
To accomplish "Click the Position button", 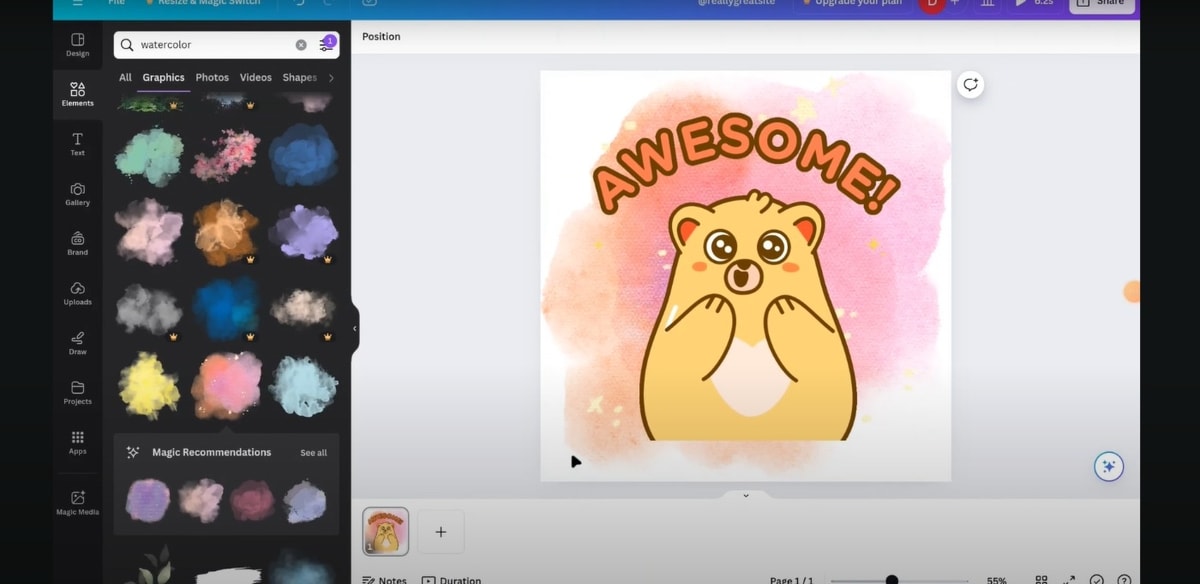I will (x=381, y=37).
